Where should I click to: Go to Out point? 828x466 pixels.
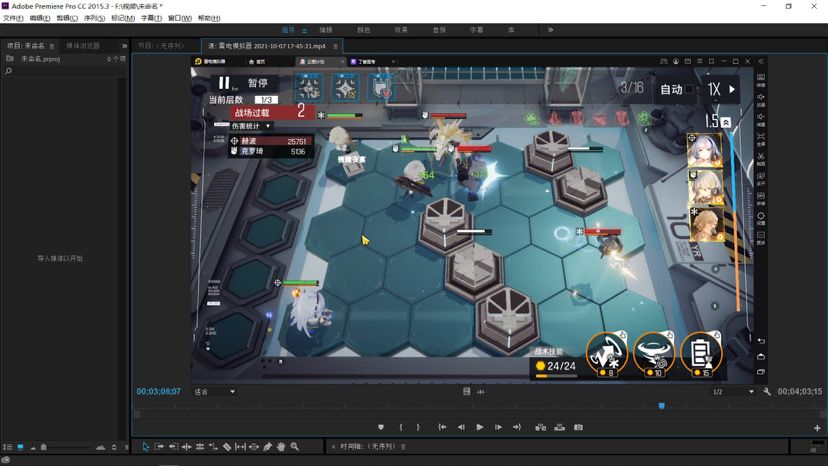coord(516,427)
